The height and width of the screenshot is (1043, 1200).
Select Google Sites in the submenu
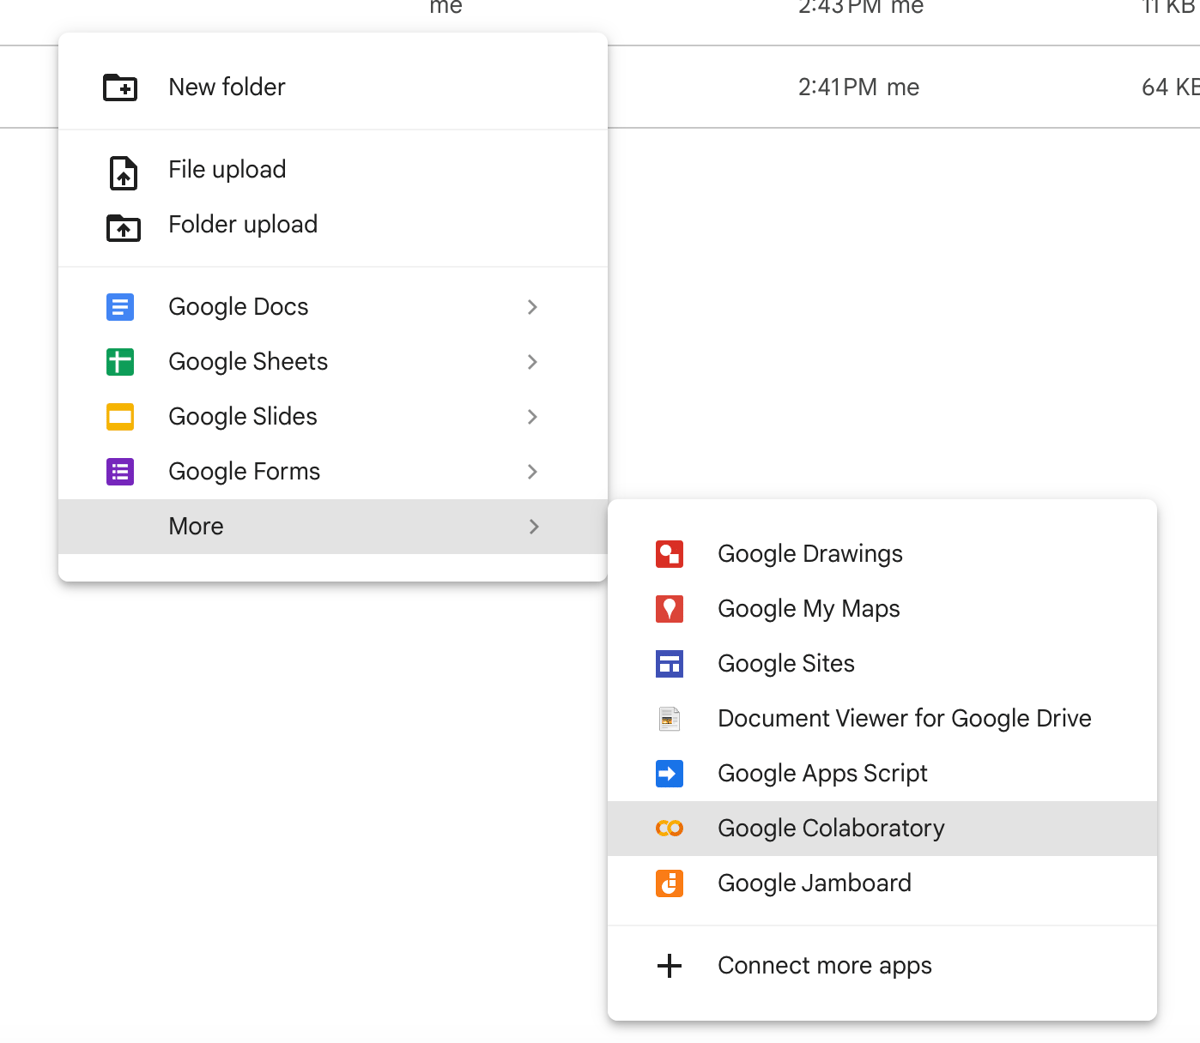882,664
